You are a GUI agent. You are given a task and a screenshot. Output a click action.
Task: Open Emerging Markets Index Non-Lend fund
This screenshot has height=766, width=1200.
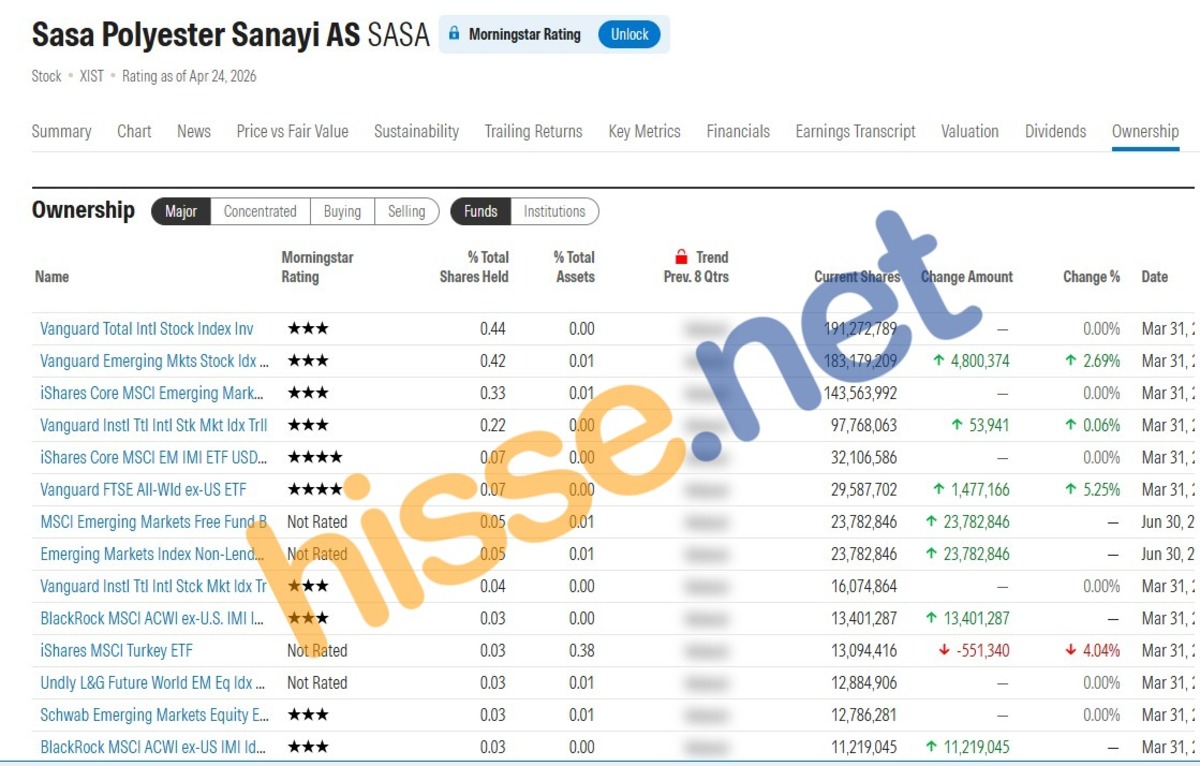click(154, 553)
